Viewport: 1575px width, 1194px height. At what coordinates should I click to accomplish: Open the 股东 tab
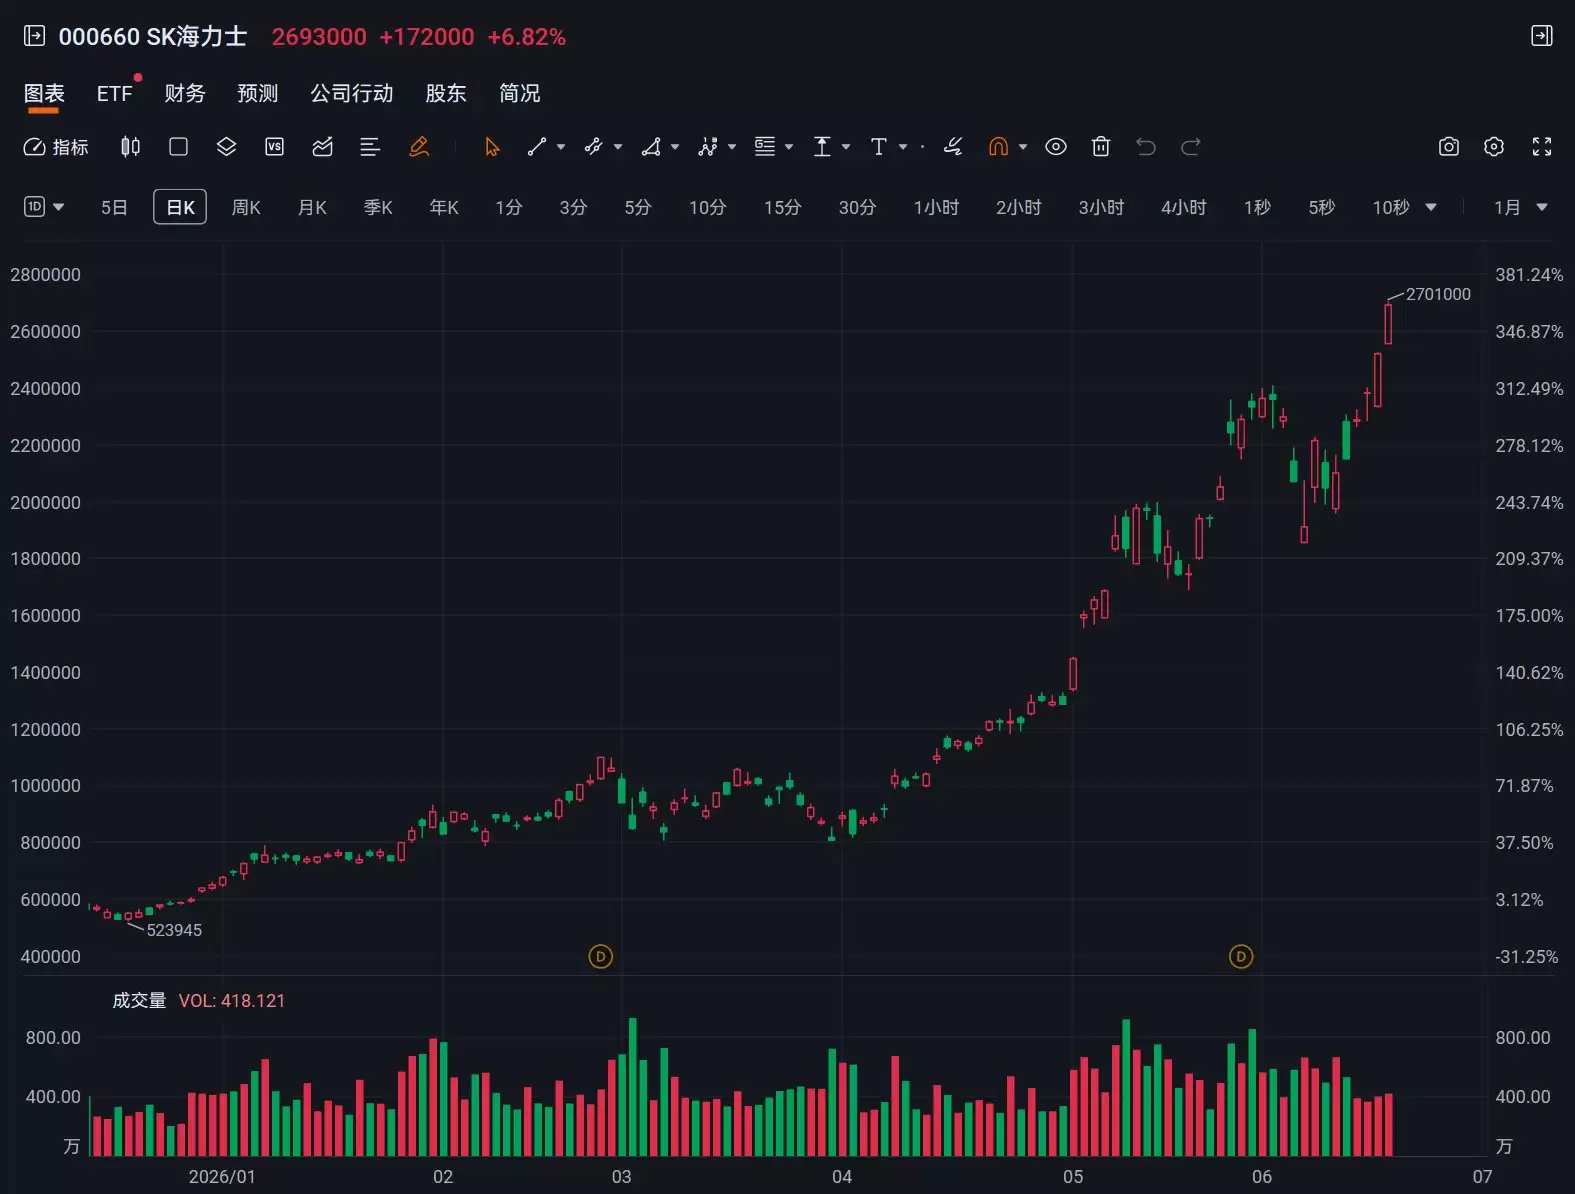pos(446,93)
